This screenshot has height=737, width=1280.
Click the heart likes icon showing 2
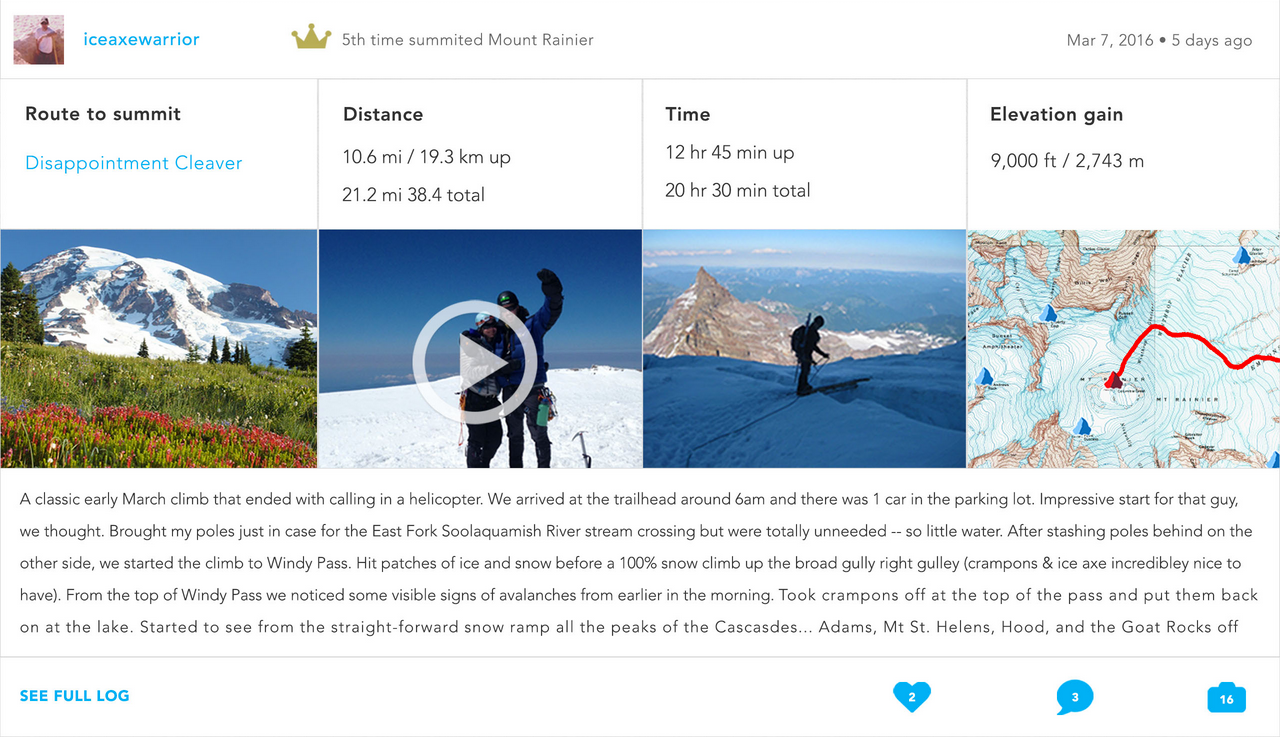(911, 696)
